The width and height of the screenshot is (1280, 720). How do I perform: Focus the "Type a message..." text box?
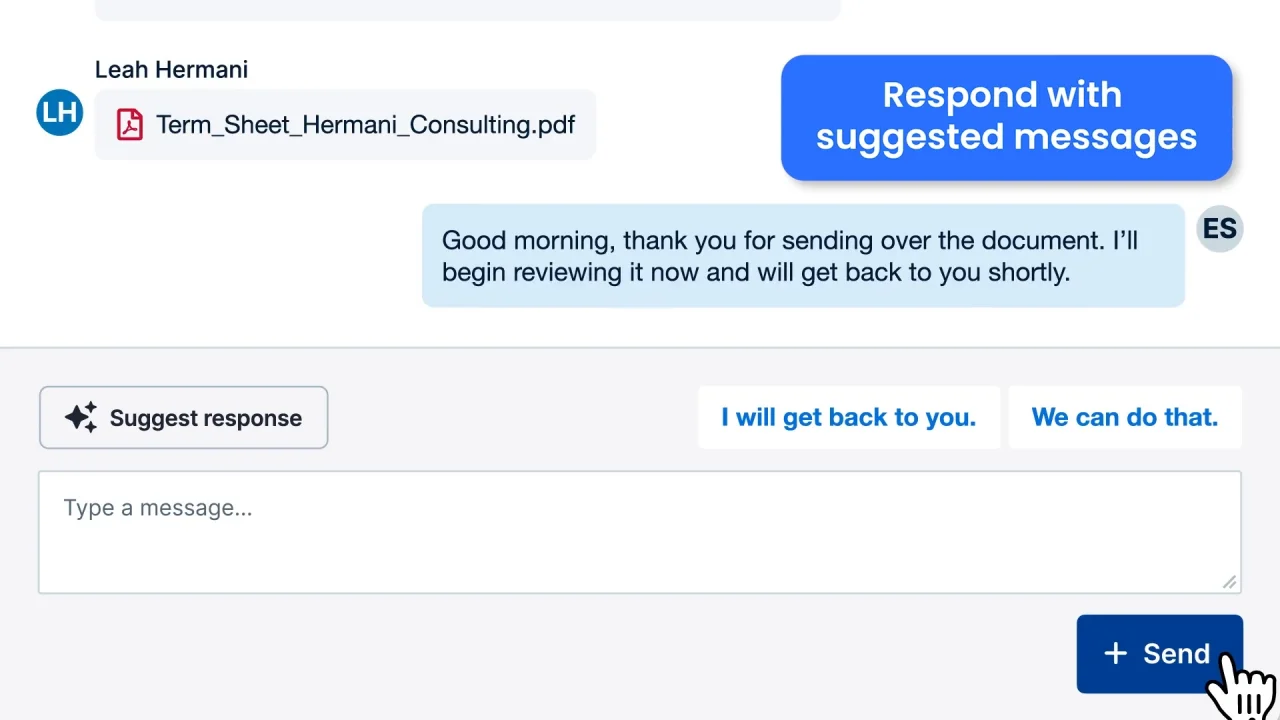pyautogui.click(x=640, y=533)
